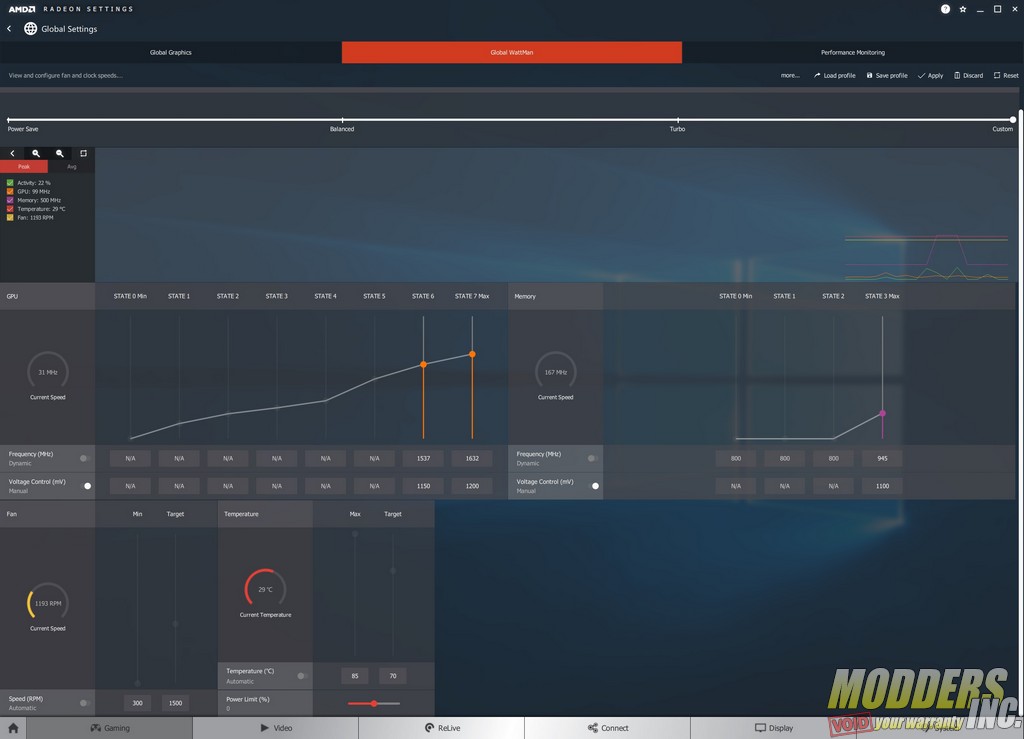Click the Custom handle on the tuning slider

tap(1012, 120)
